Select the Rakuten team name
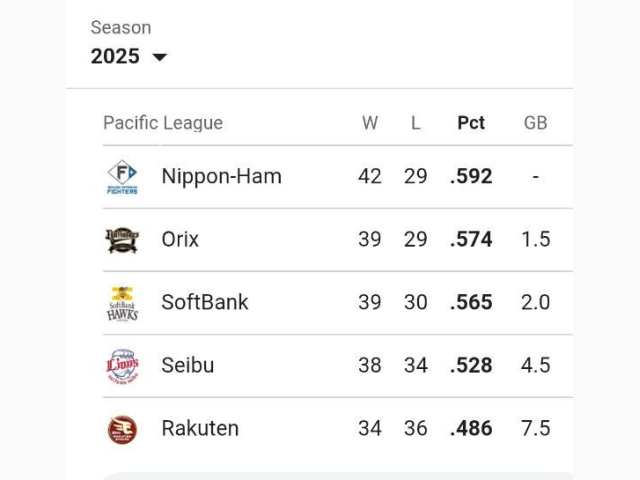640x480 pixels. point(200,429)
